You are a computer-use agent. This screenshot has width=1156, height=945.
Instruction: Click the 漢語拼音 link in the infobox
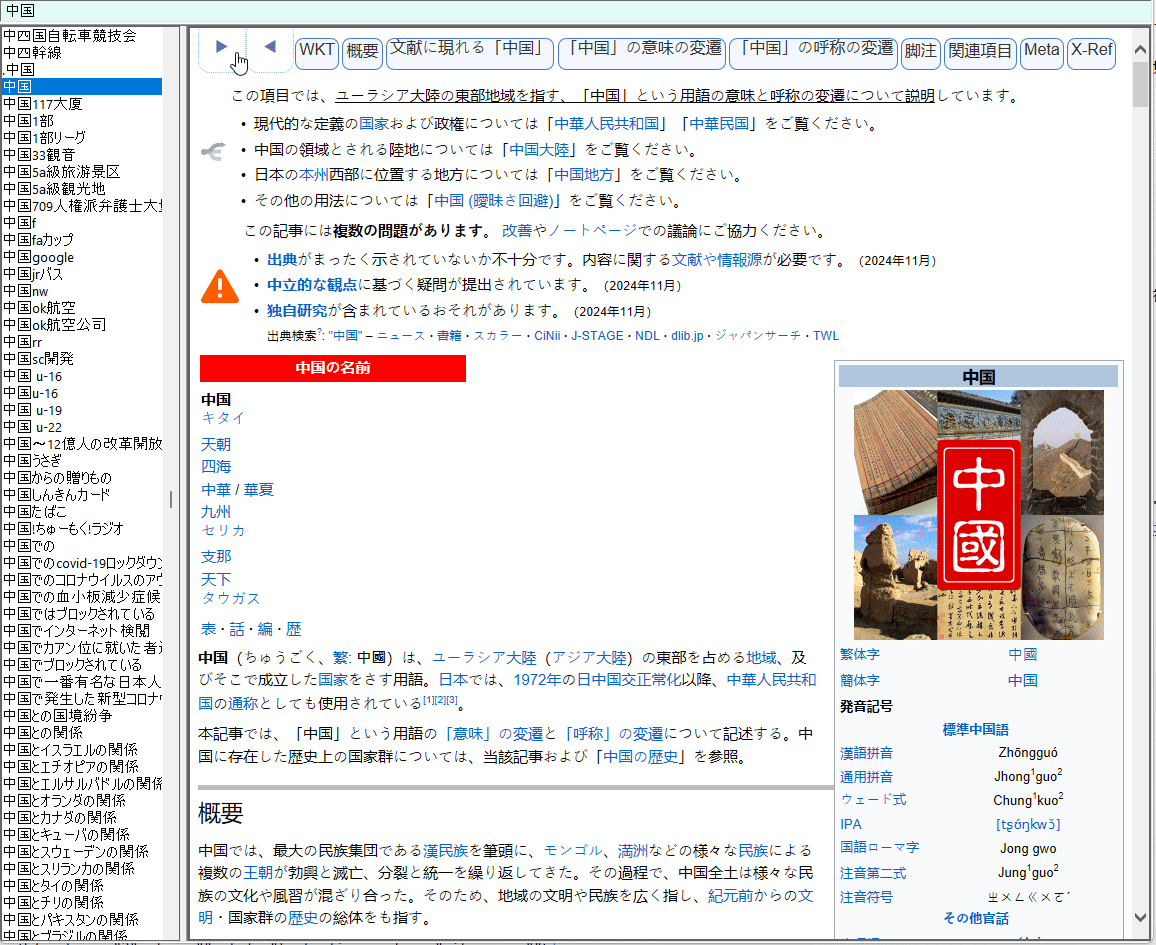866,753
